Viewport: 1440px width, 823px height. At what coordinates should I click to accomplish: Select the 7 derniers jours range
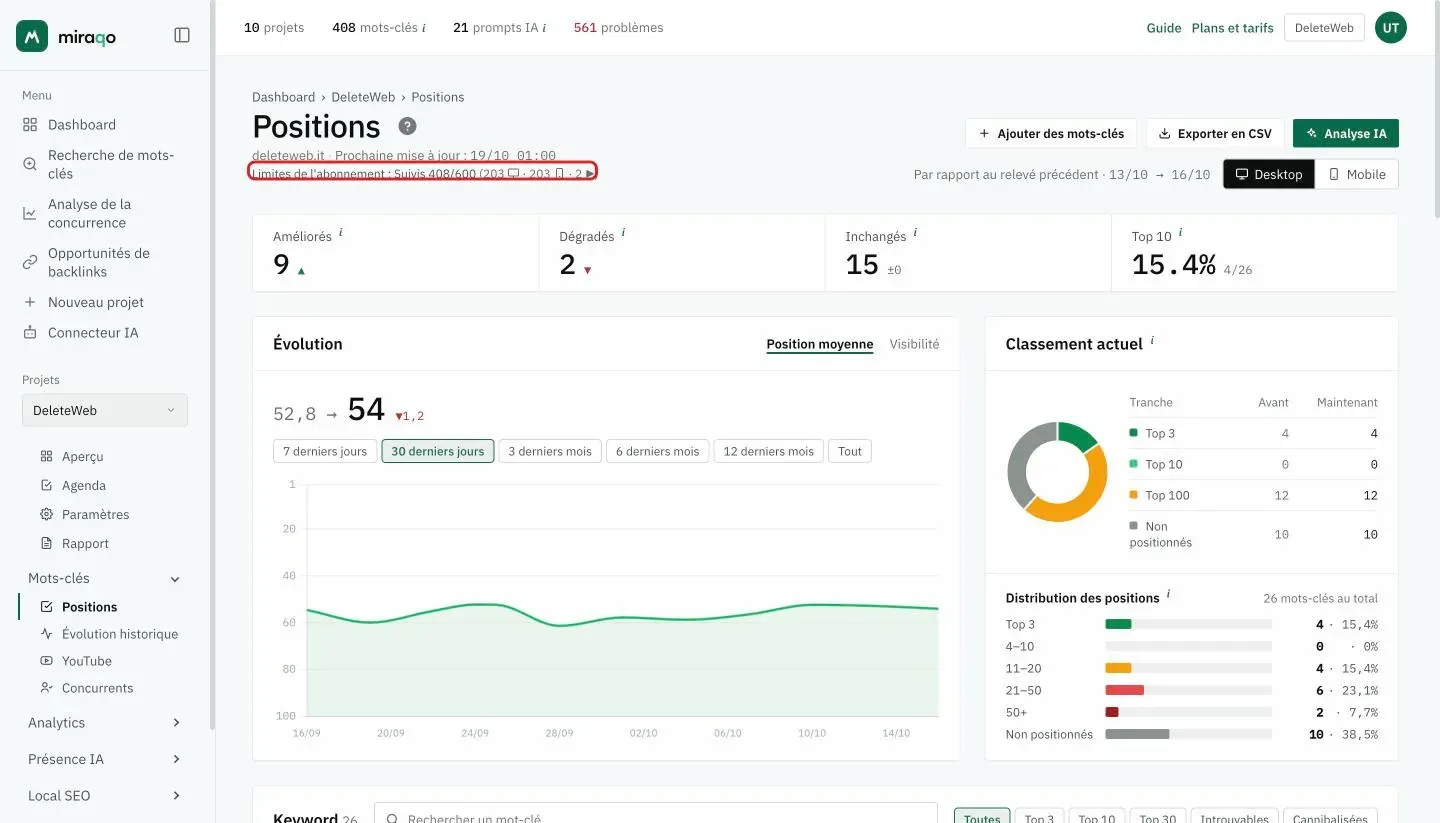click(x=325, y=451)
